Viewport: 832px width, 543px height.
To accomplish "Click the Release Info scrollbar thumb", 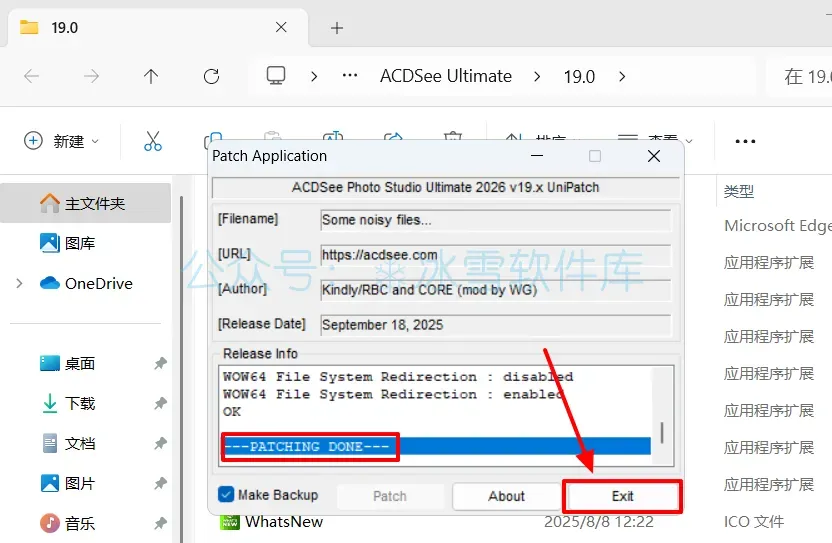I will point(662,433).
